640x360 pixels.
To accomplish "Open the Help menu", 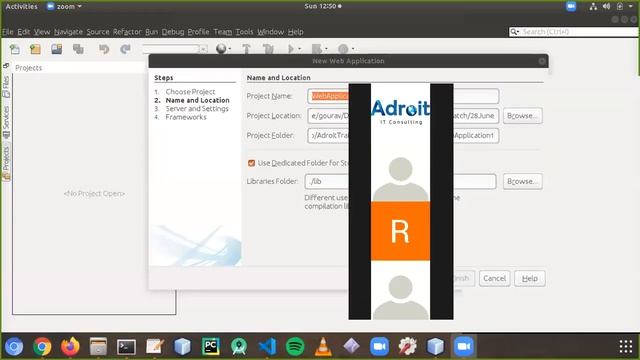I will point(296,32).
